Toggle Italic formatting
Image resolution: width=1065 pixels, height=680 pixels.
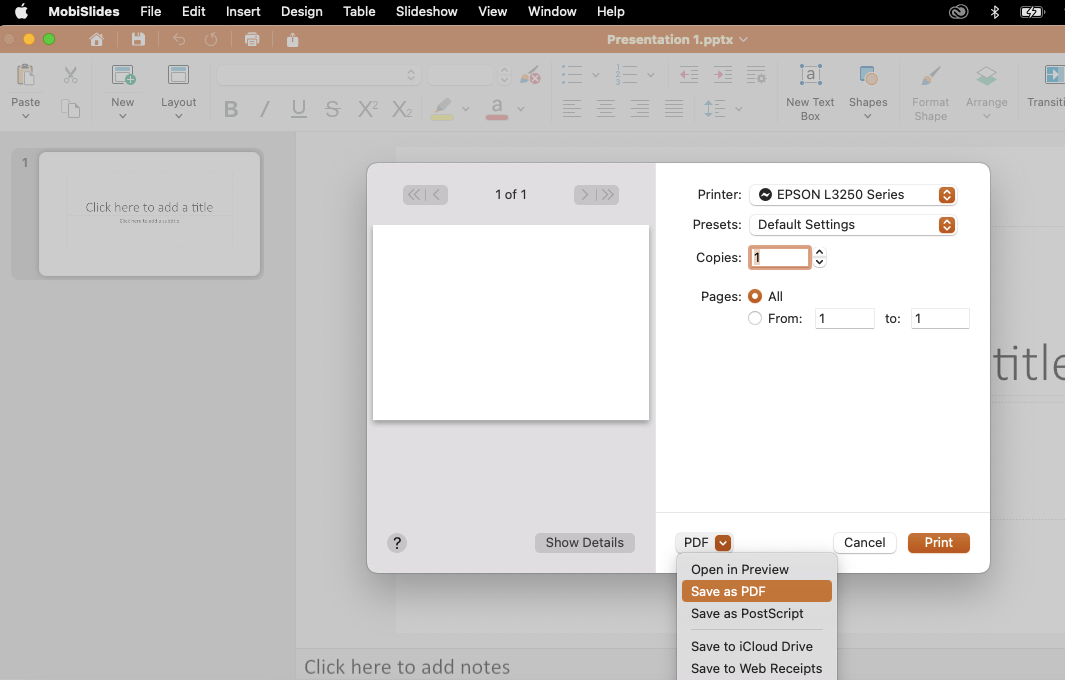click(265, 109)
